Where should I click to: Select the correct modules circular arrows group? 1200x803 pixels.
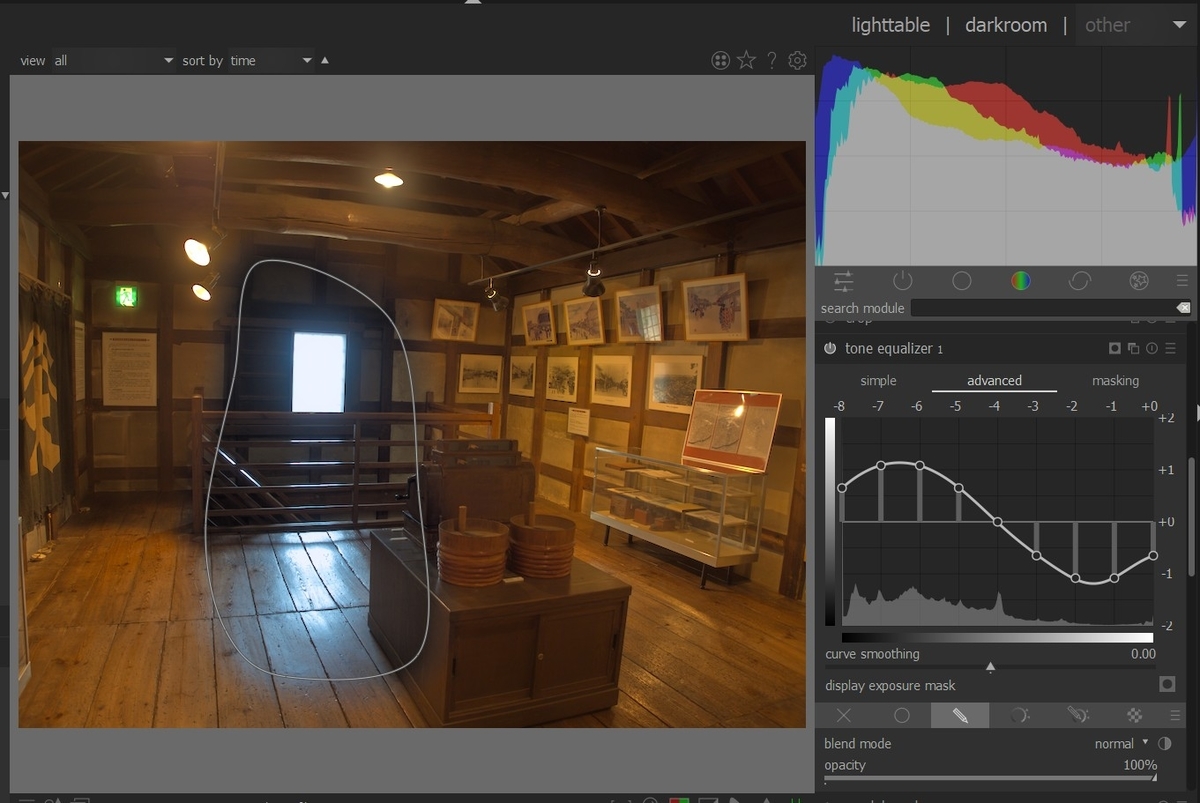click(x=1079, y=282)
